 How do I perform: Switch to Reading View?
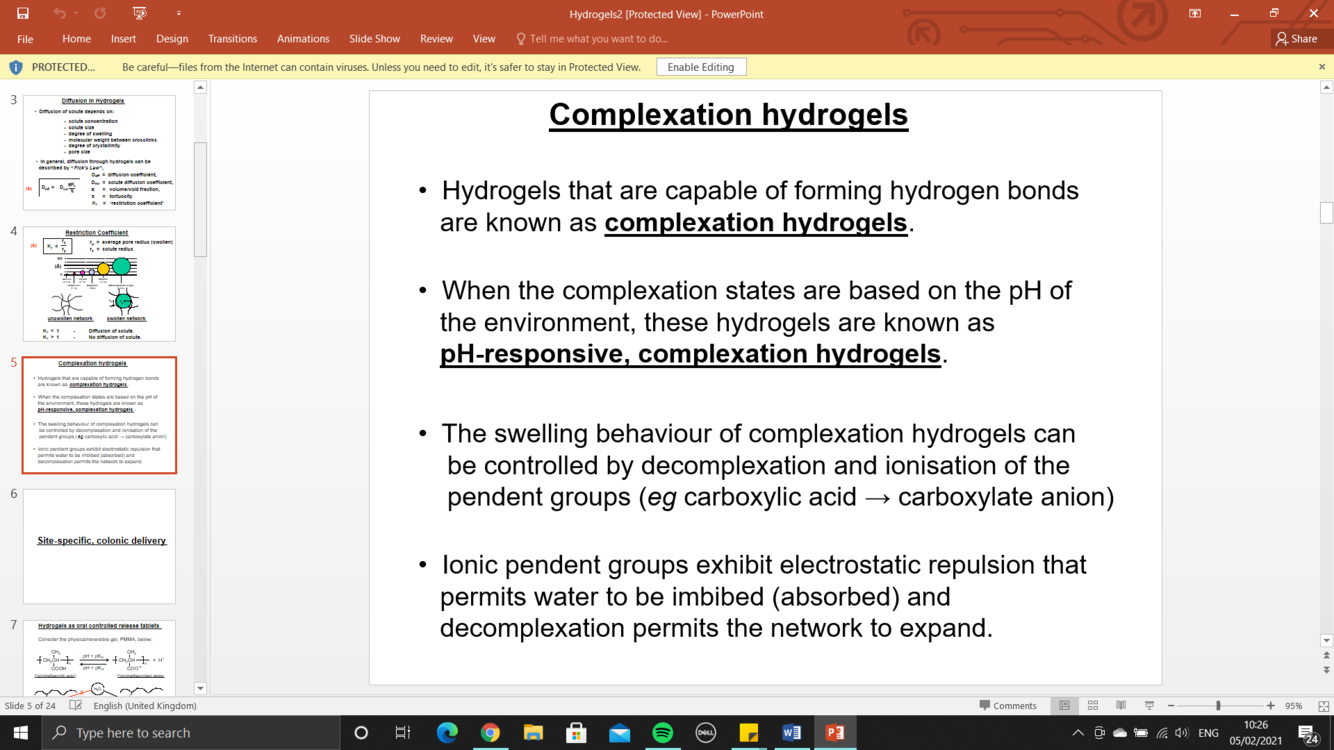(x=1121, y=706)
